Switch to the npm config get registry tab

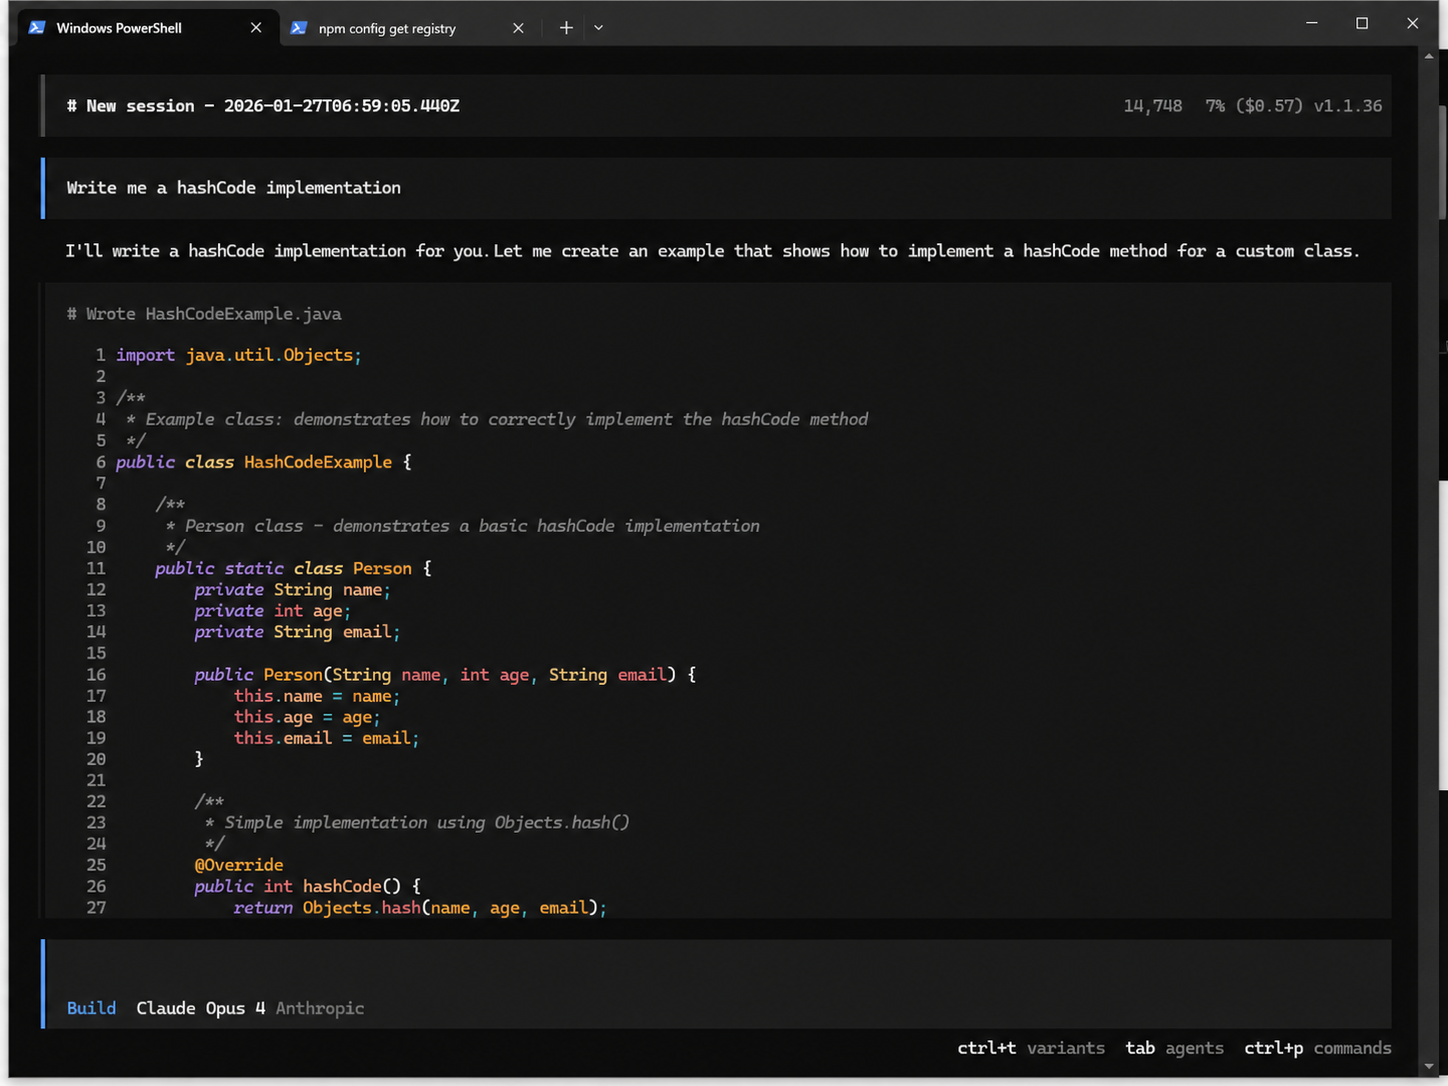point(409,28)
